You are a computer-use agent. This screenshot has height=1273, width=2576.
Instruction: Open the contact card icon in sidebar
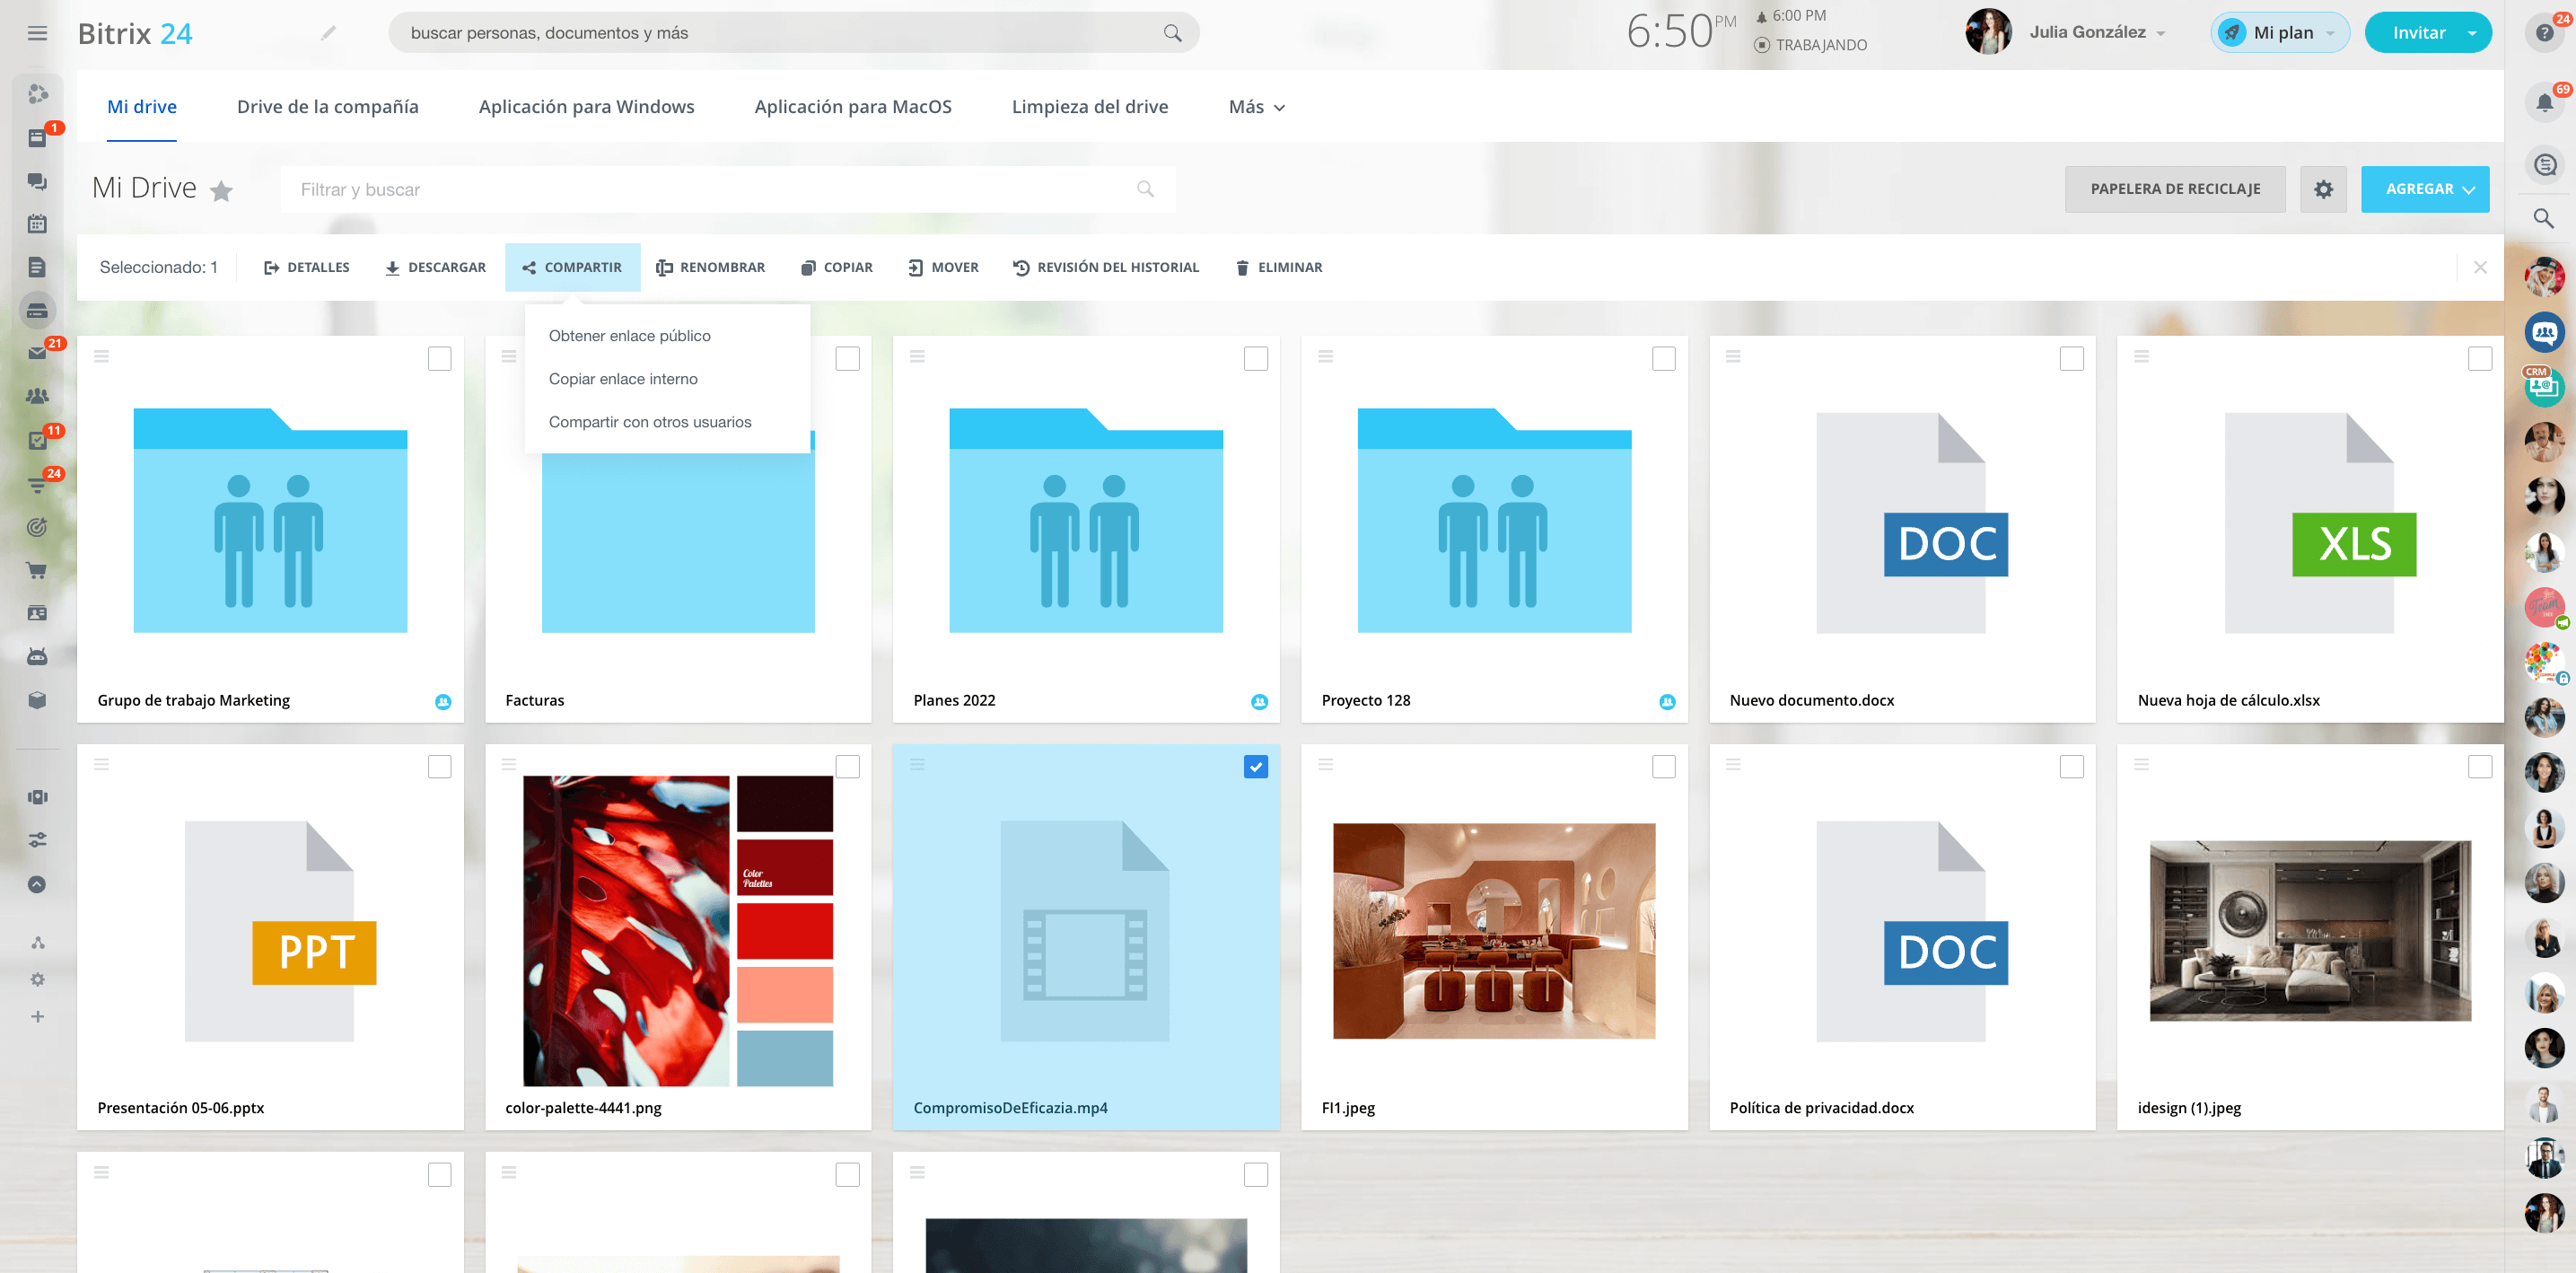point(37,613)
